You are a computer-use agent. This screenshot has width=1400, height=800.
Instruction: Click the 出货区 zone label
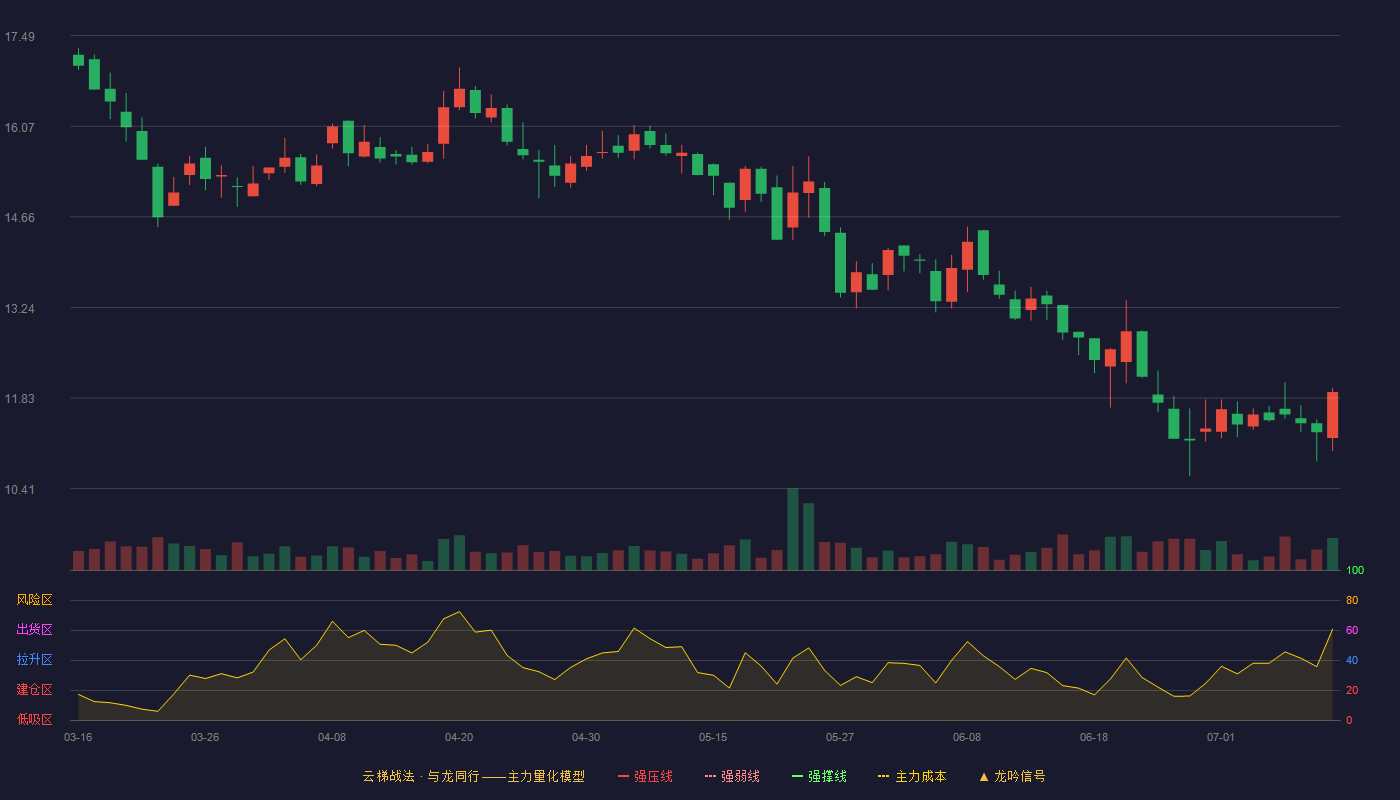[34, 630]
